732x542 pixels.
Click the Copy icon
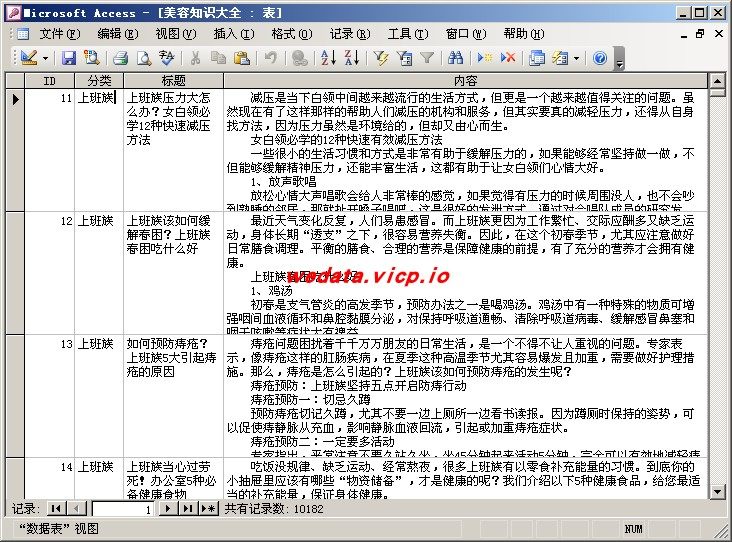pos(218,58)
